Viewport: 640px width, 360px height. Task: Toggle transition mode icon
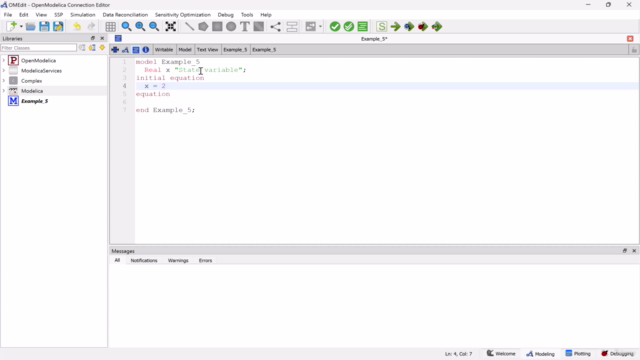pos(292,27)
